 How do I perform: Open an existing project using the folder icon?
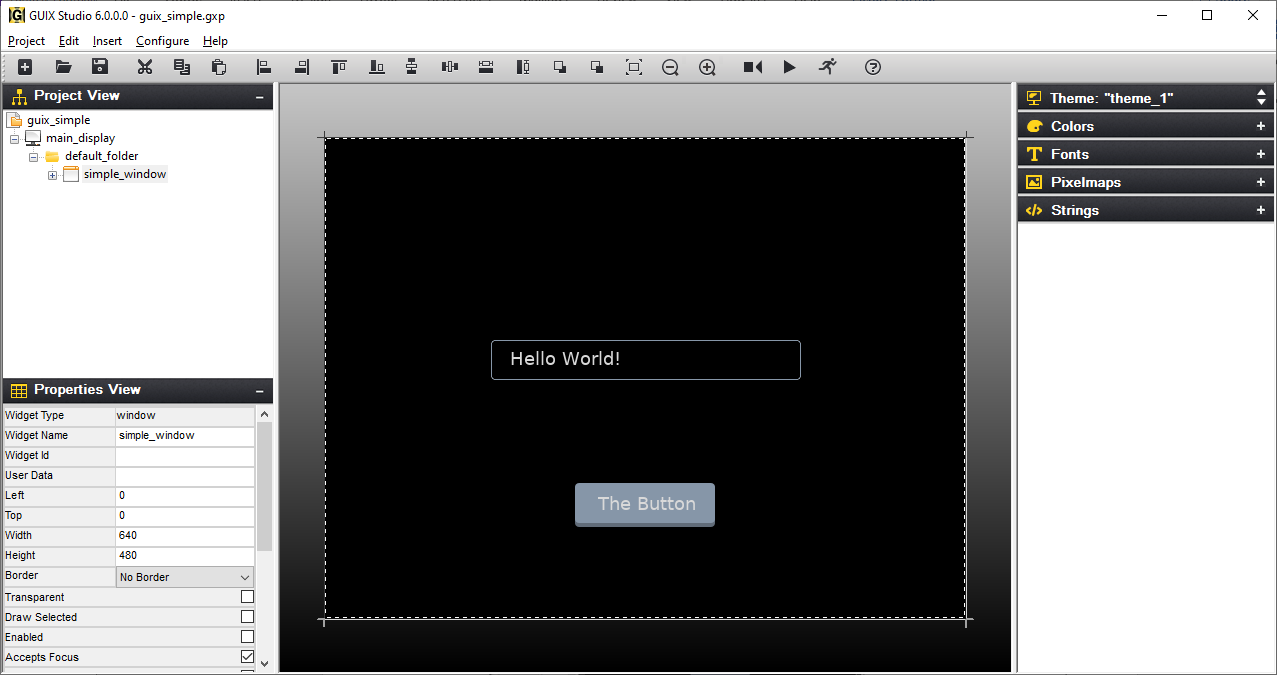pyautogui.click(x=63, y=67)
